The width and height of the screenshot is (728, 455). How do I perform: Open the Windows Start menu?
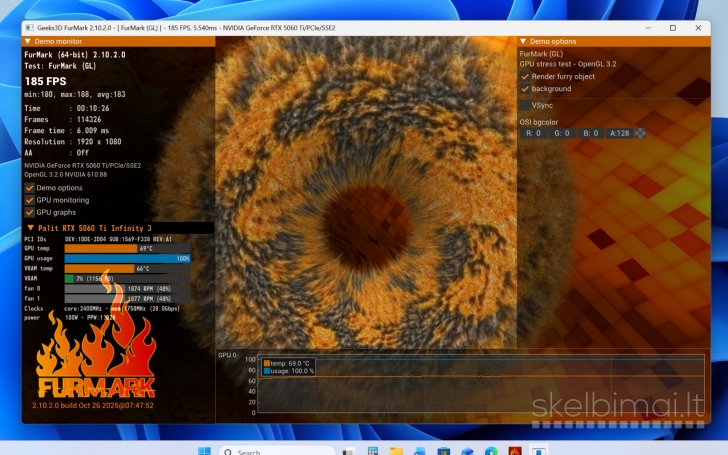click(204, 451)
